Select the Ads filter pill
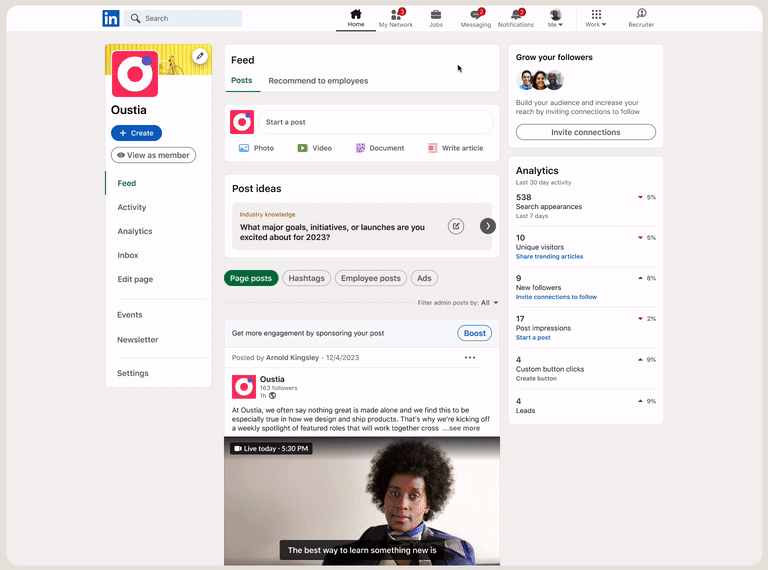 [x=424, y=278]
